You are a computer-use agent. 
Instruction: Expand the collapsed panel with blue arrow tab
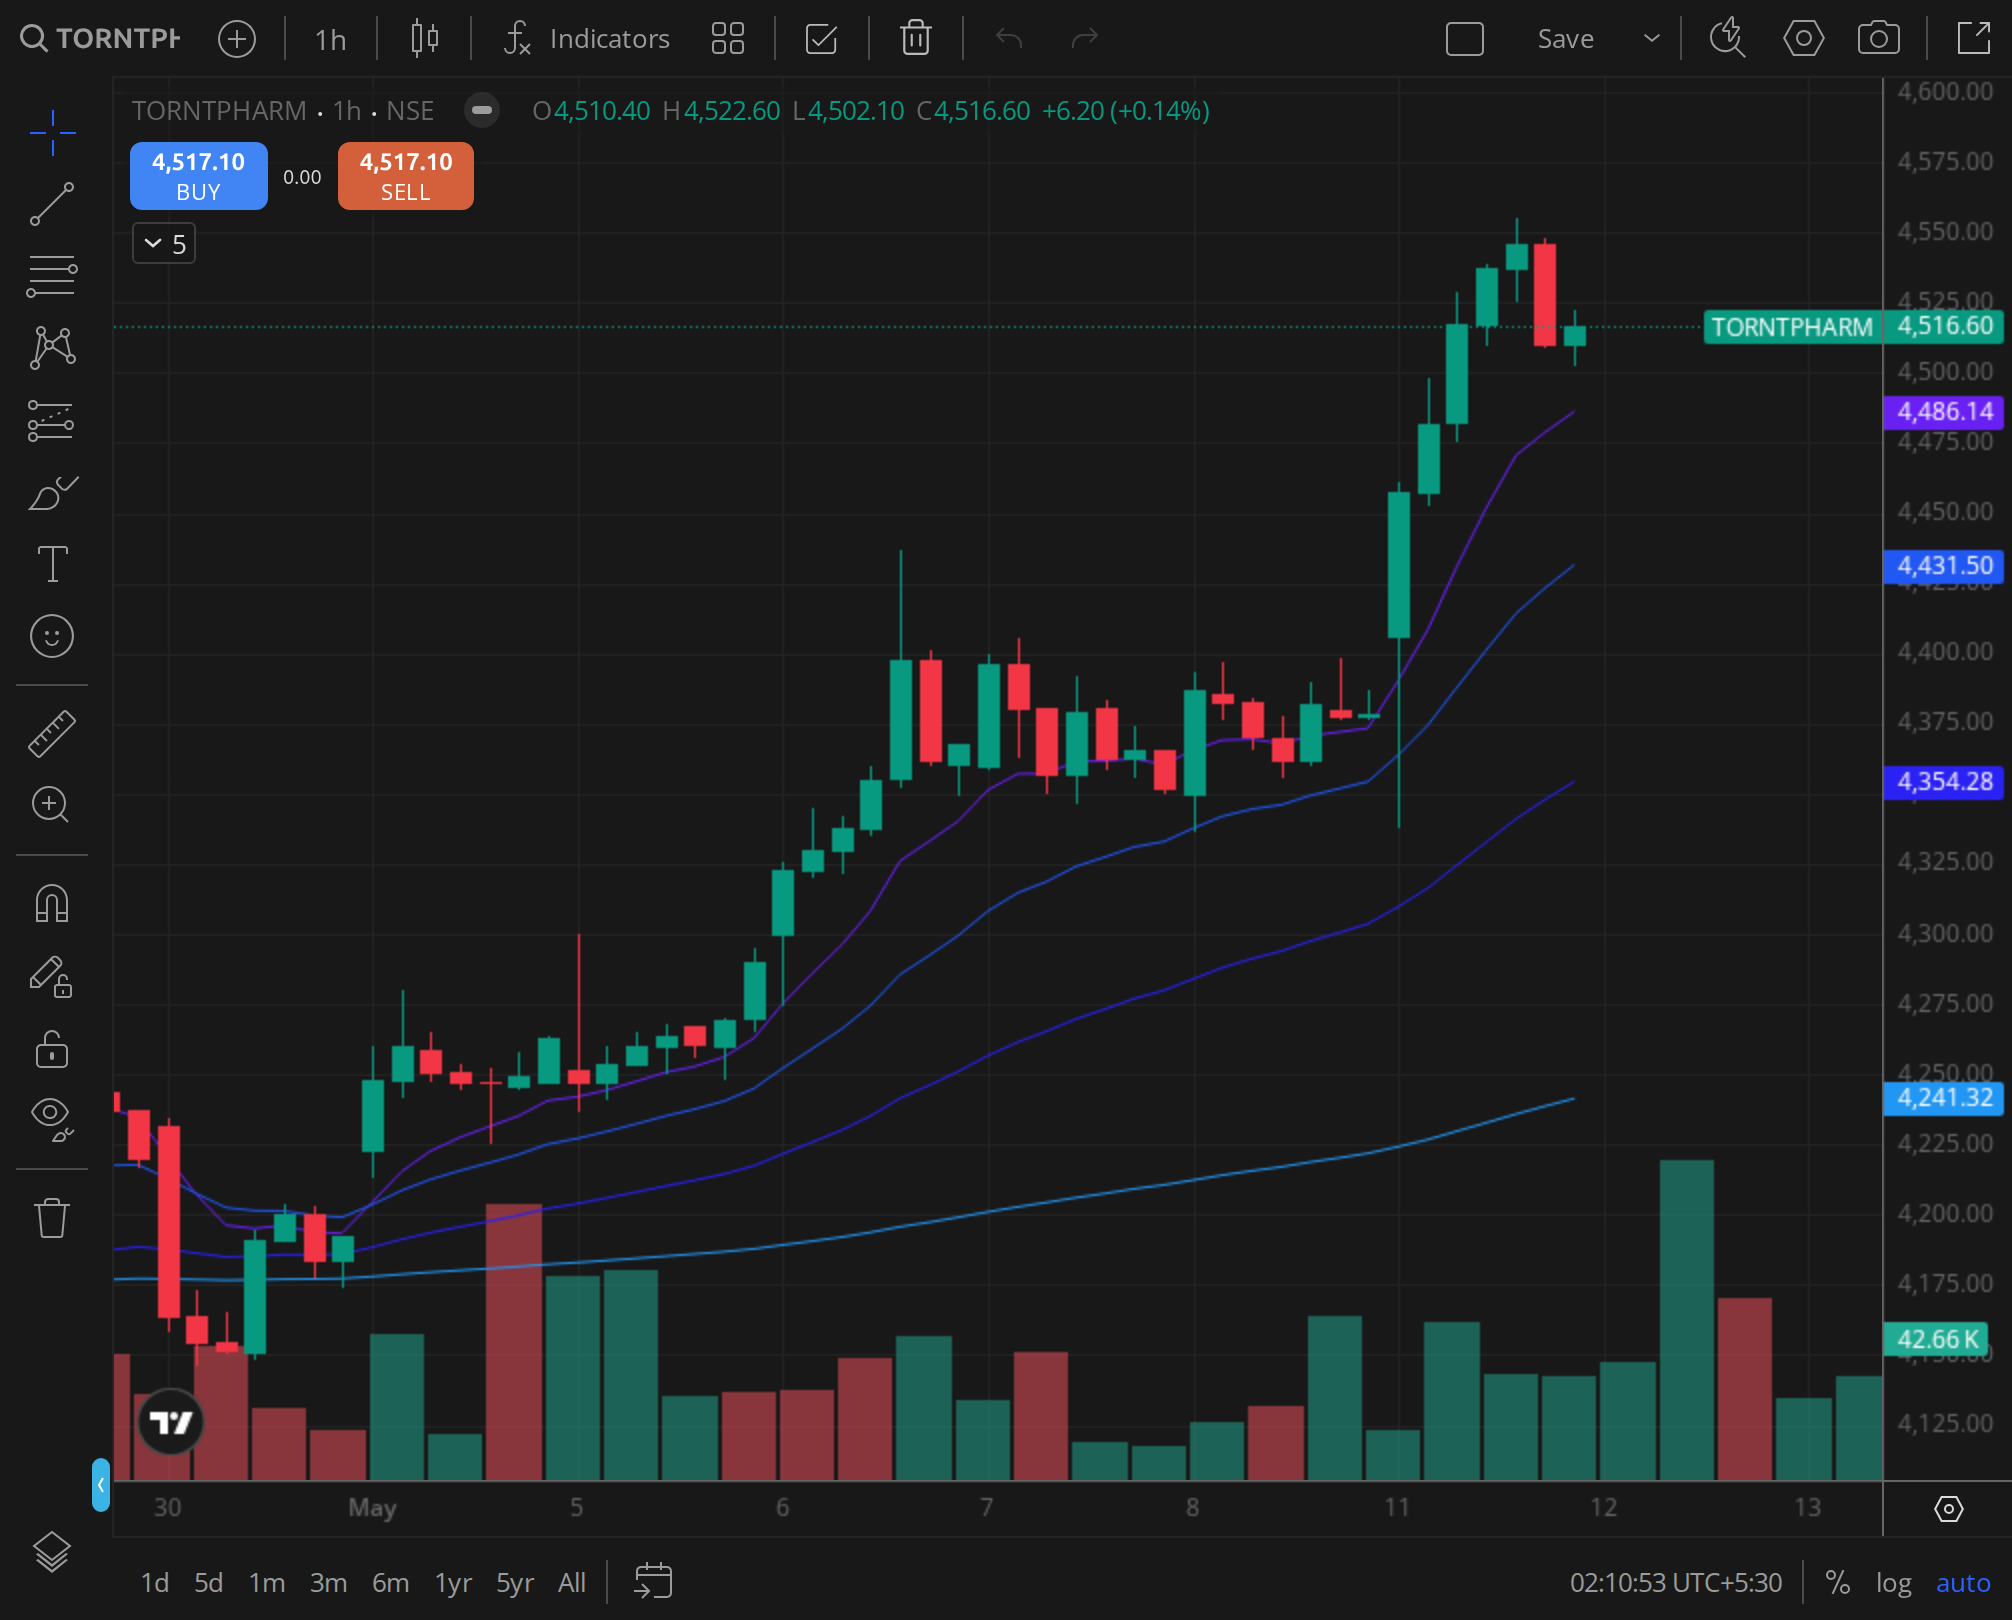(x=101, y=1484)
